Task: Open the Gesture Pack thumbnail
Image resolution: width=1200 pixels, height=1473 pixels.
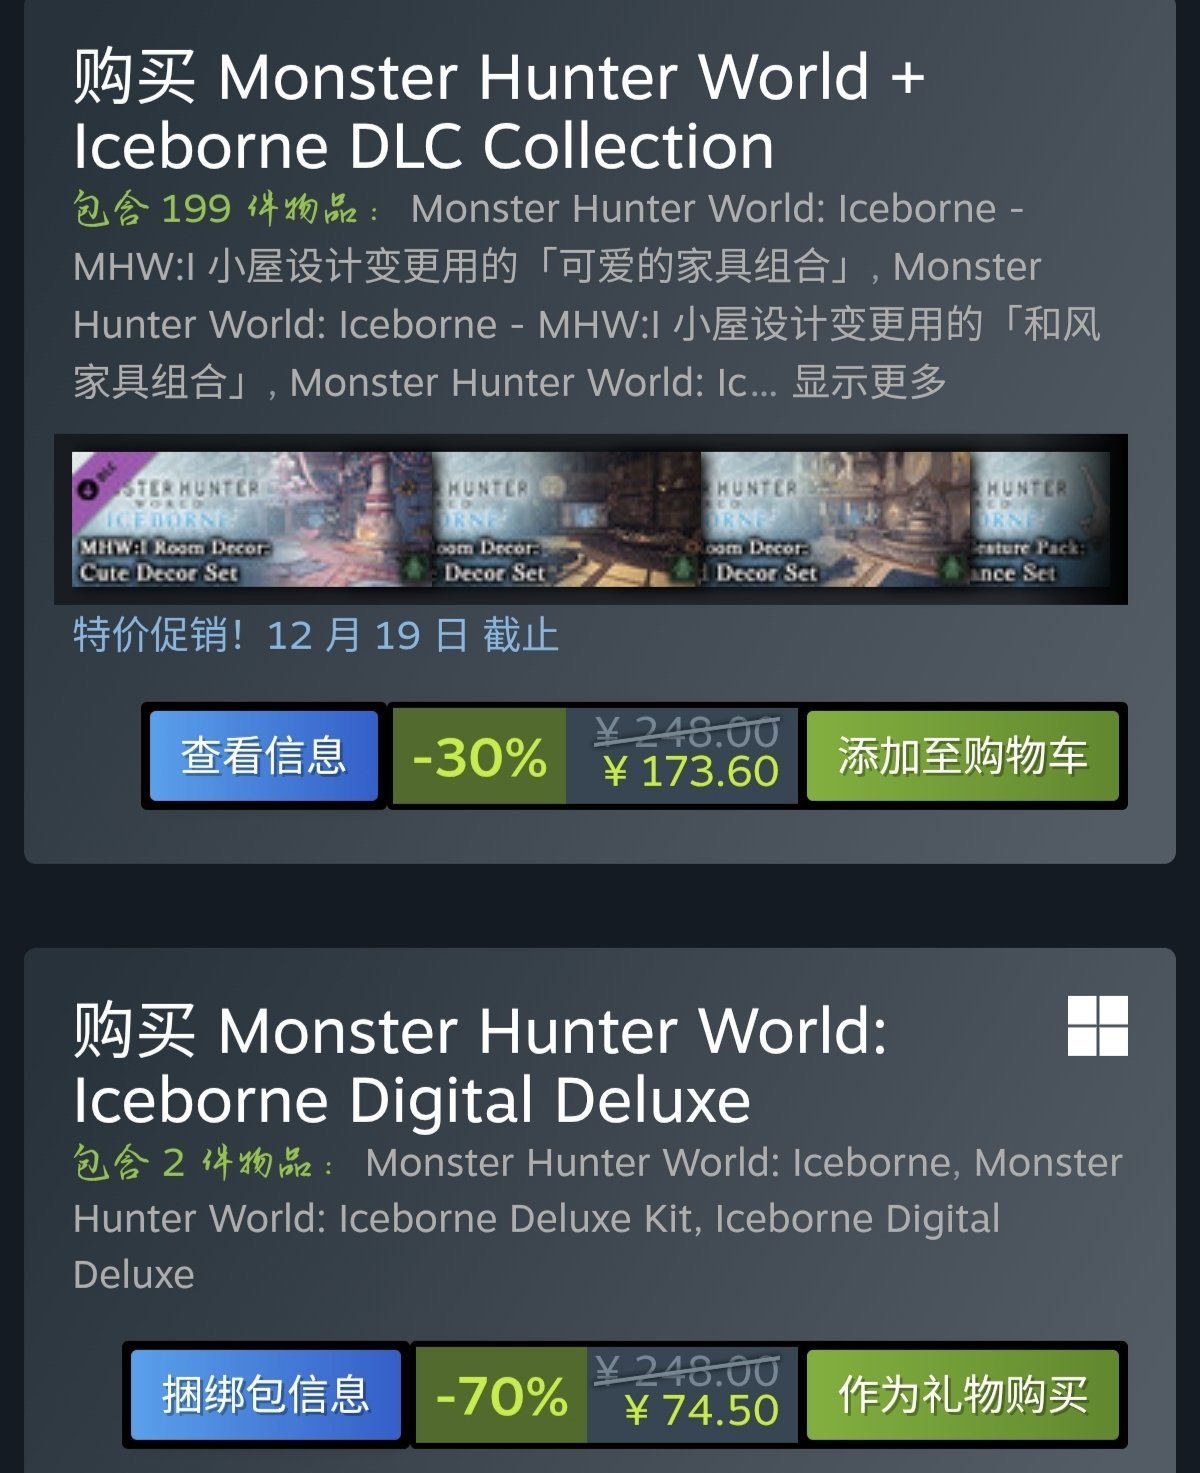Action: coord(1040,519)
